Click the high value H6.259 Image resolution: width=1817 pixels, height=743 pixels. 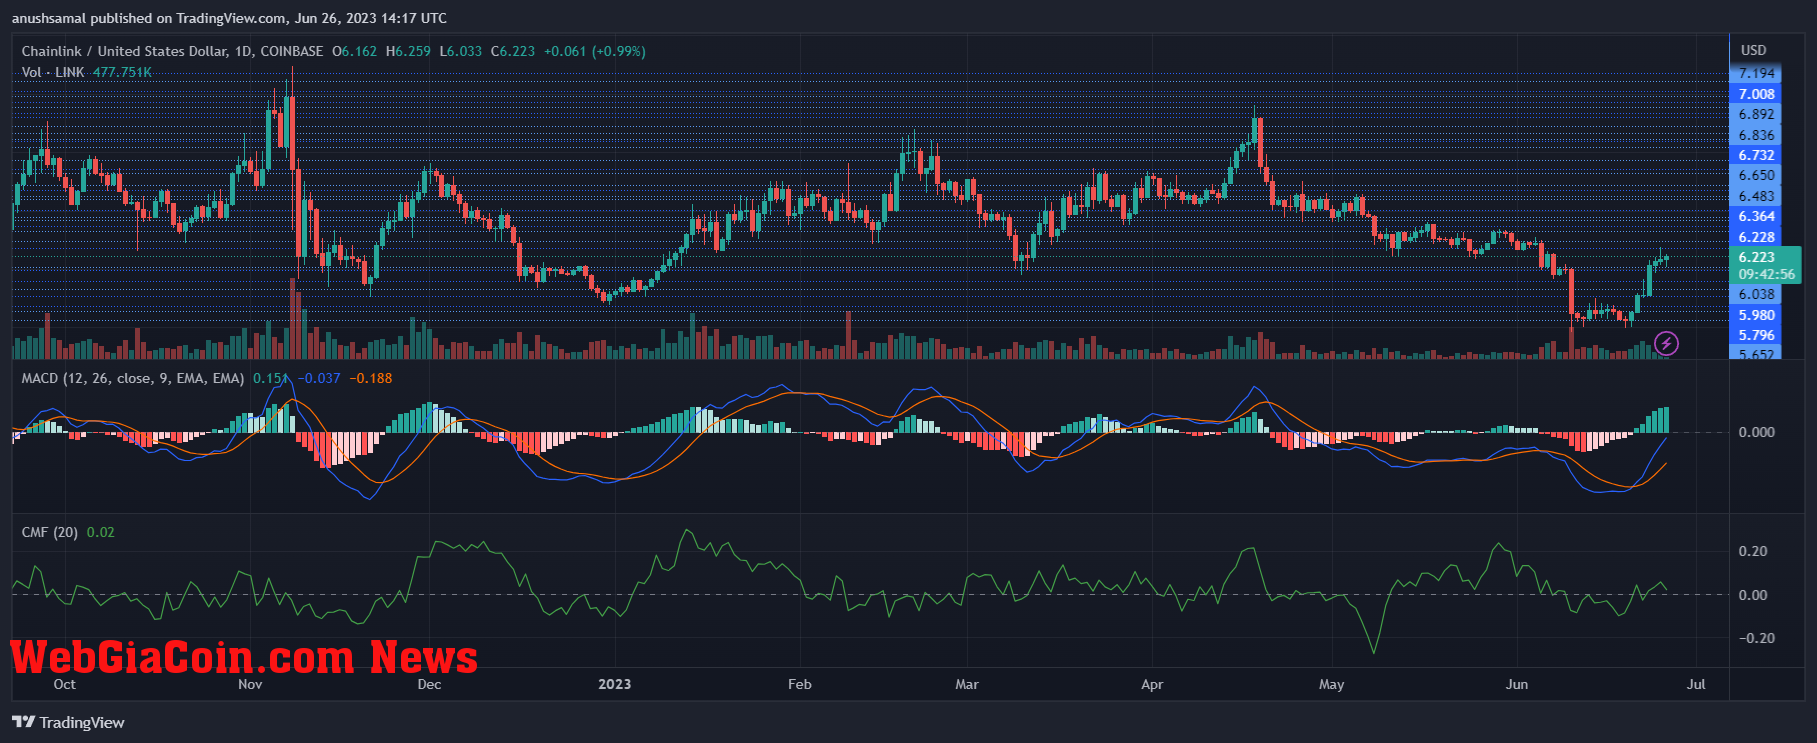click(408, 51)
